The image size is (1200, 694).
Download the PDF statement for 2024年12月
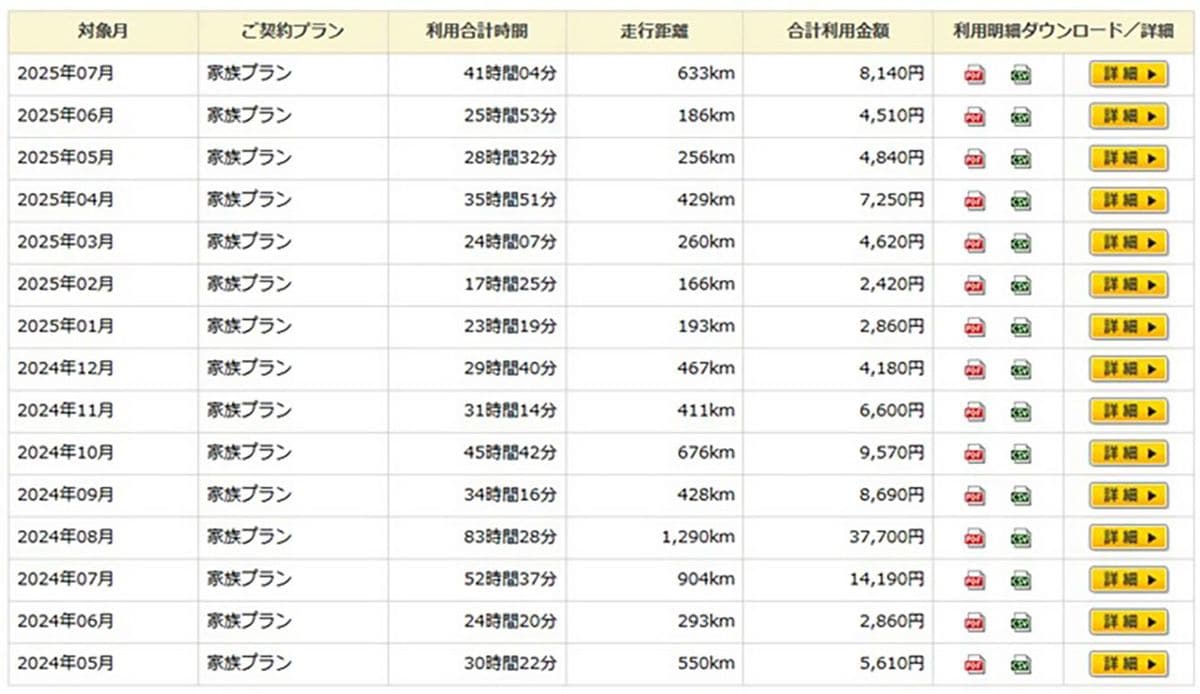point(974,370)
